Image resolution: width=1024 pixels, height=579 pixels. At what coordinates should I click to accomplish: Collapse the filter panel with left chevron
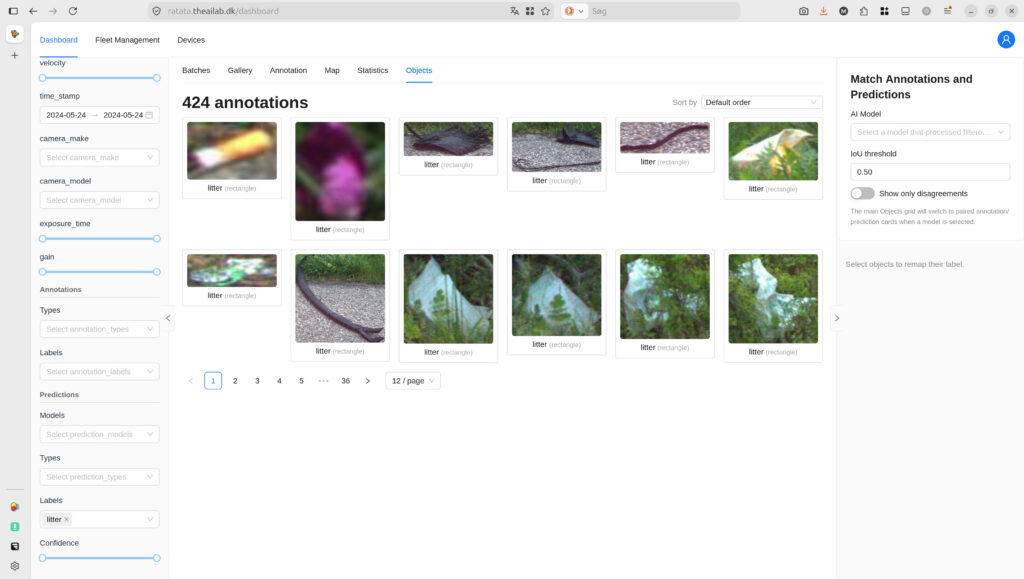pyautogui.click(x=168, y=318)
